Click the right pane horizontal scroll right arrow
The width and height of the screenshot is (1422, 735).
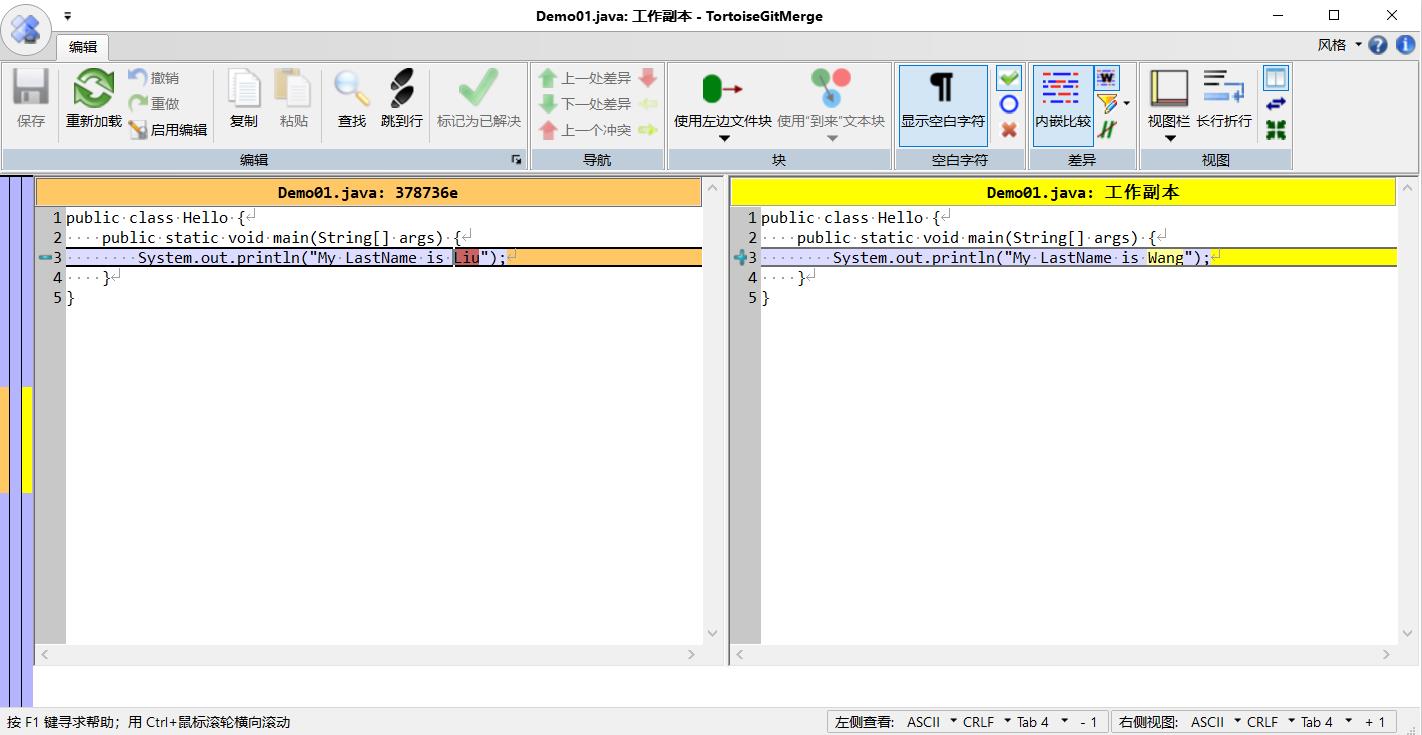point(1386,654)
